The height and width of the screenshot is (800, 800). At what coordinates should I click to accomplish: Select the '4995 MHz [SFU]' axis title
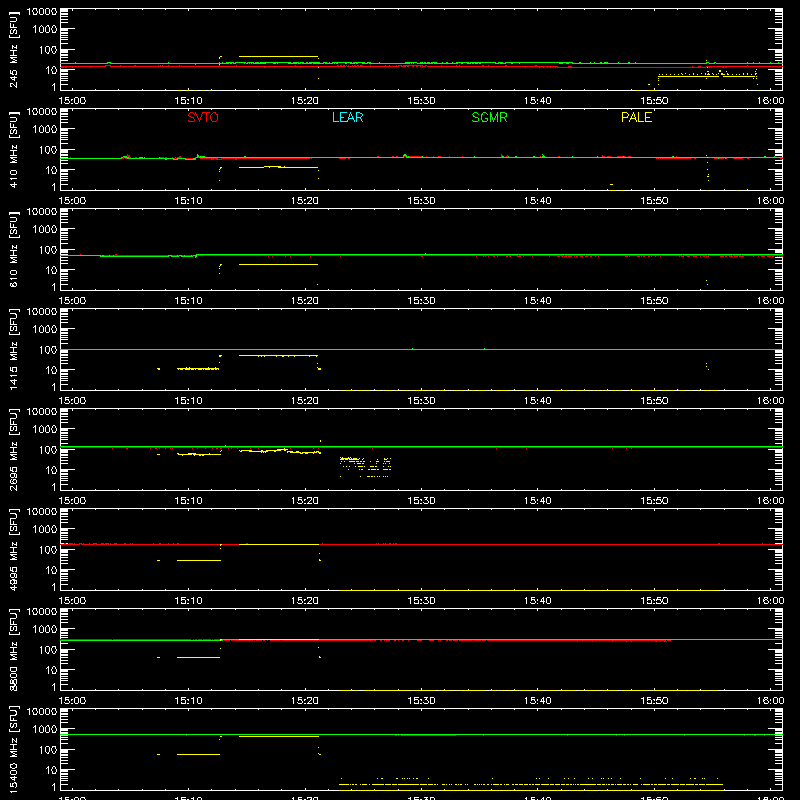13,549
